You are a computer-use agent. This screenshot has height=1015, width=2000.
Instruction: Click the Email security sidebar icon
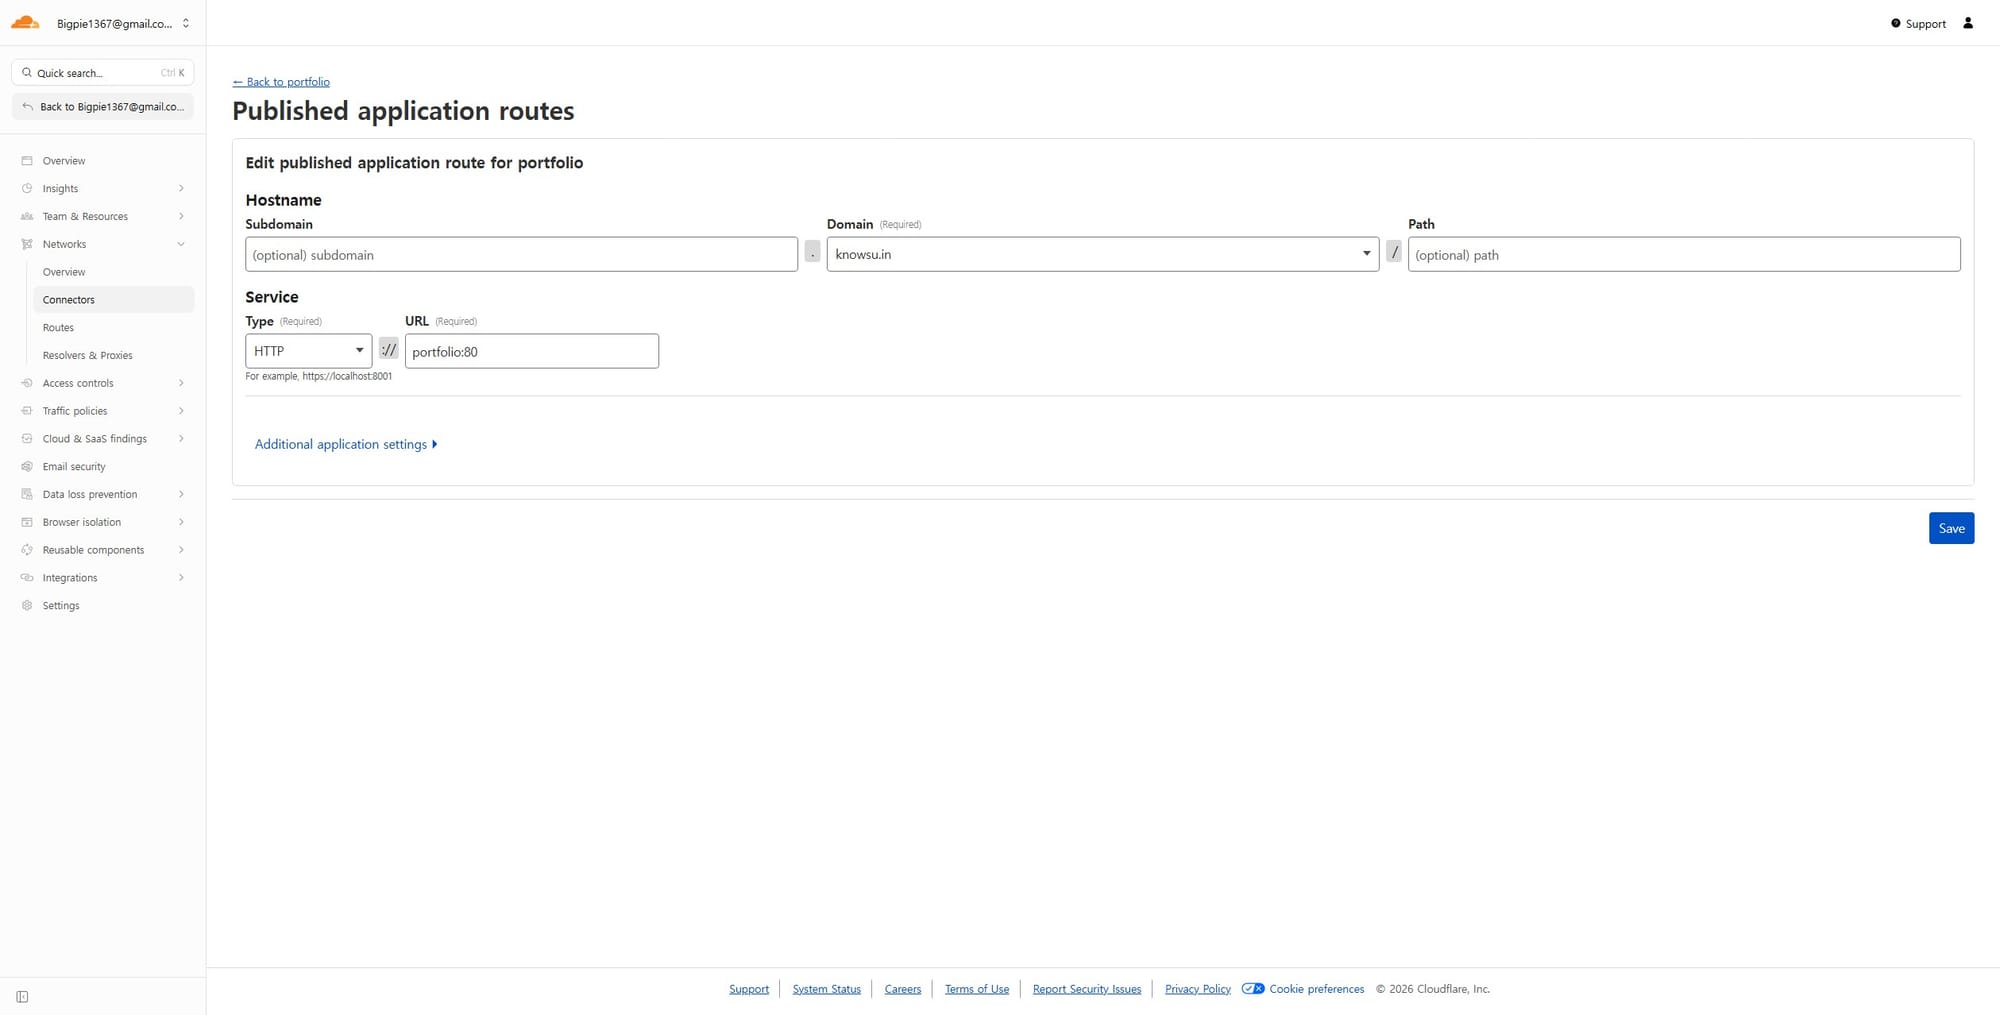(27, 467)
